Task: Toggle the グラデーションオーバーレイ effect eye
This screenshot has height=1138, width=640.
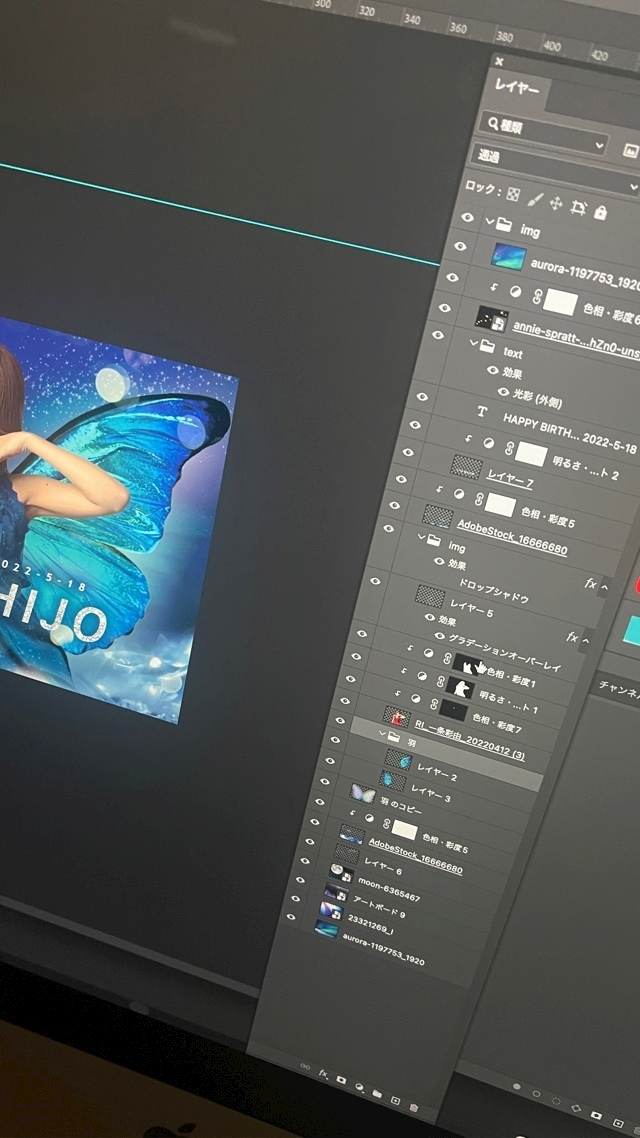Action: [x=438, y=636]
